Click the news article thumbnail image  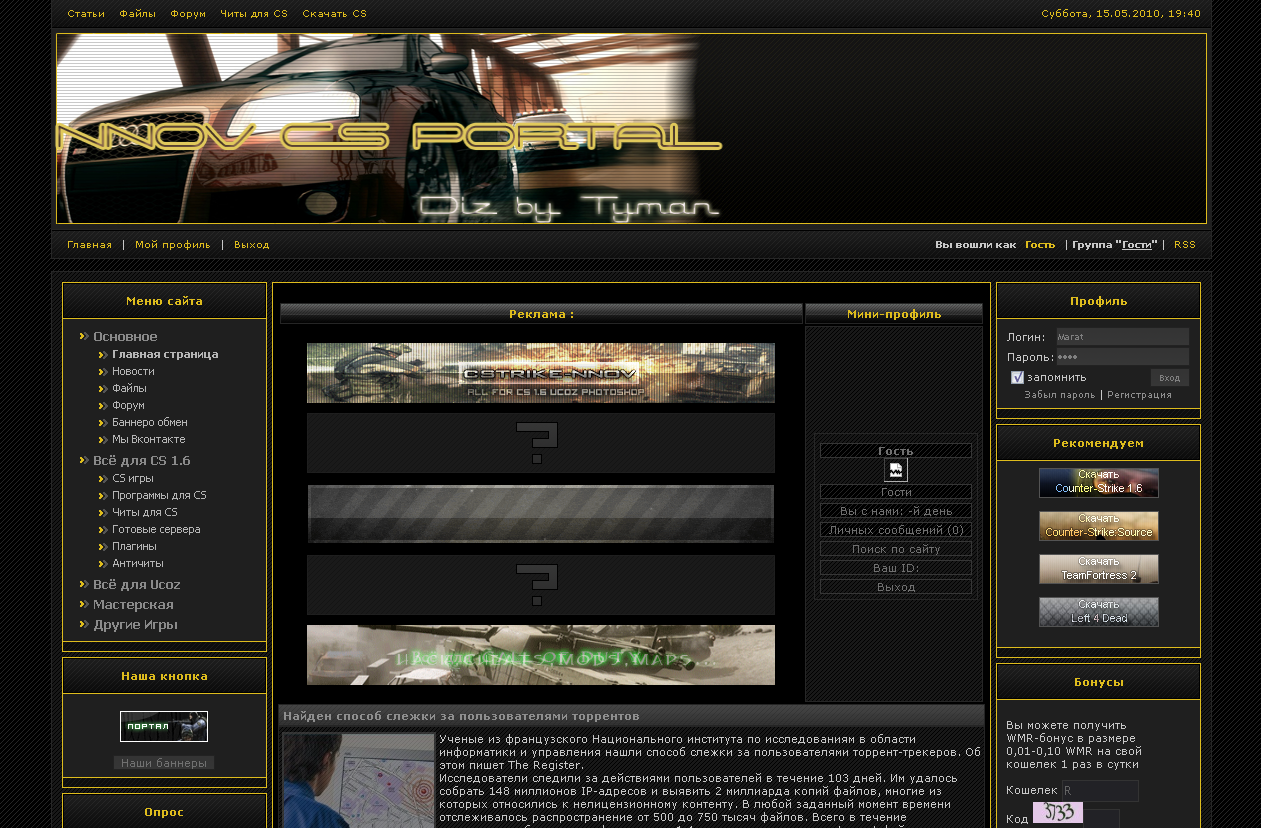(x=358, y=780)
